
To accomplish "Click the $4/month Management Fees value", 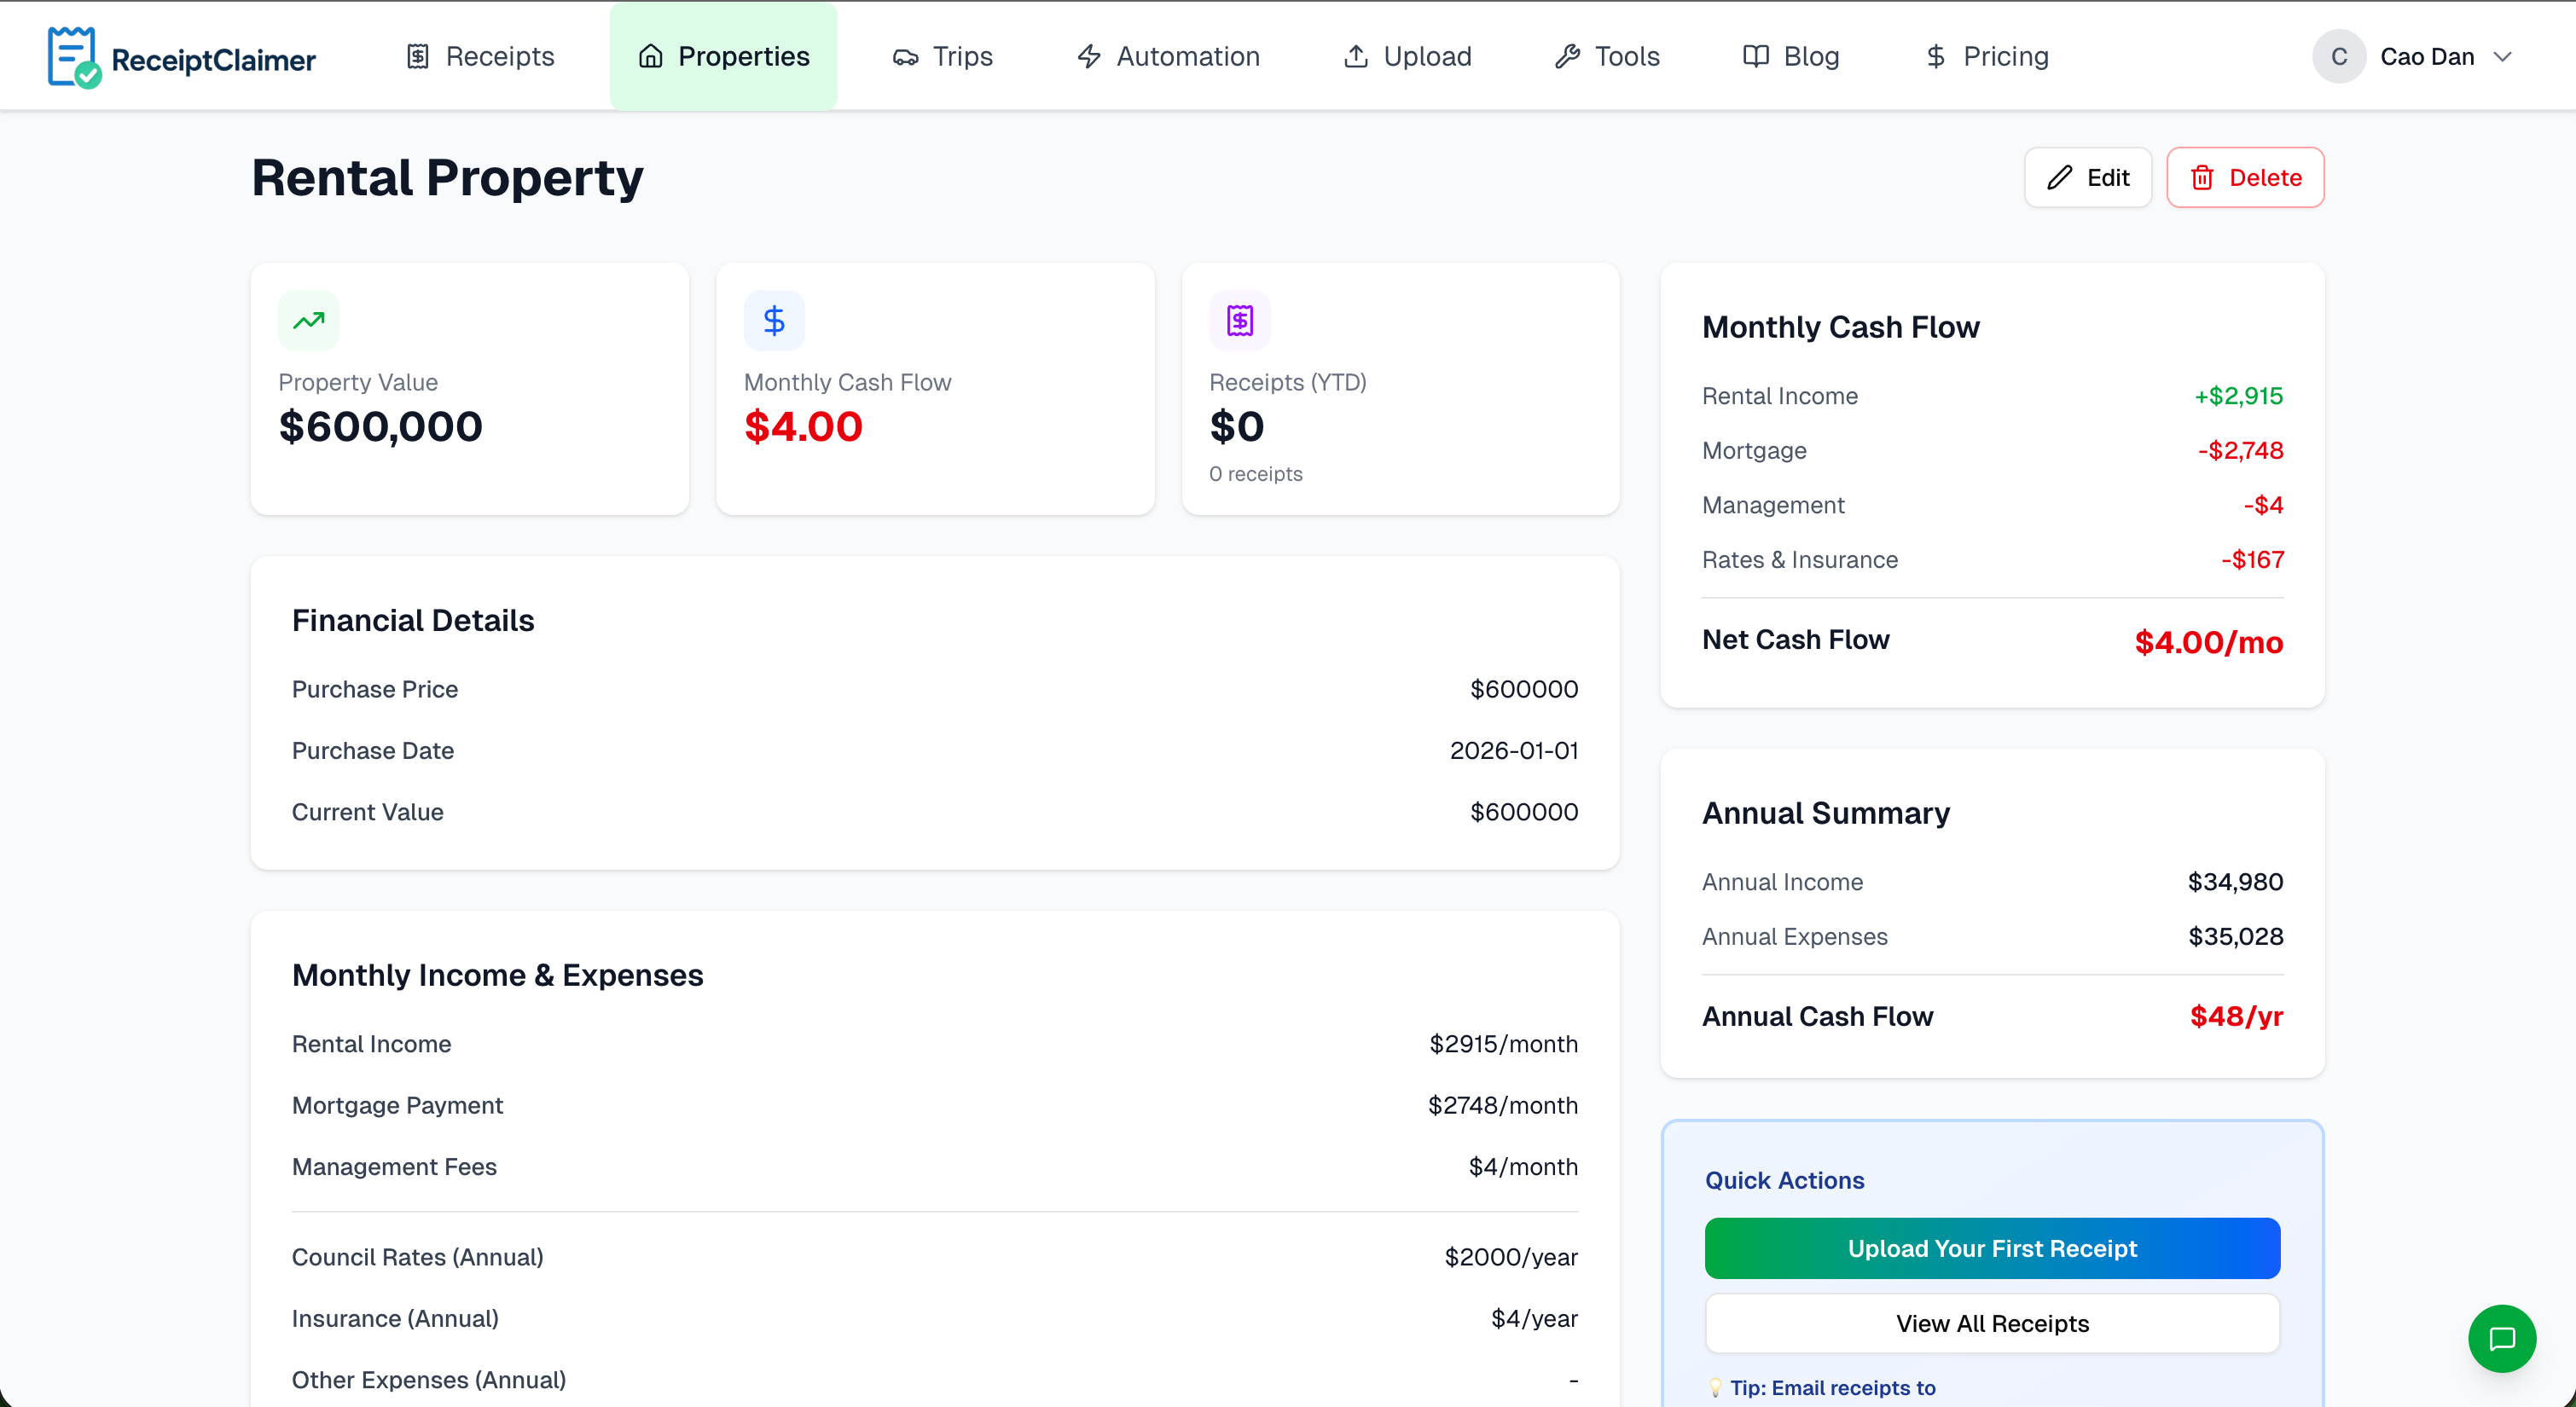I will tap(1523, 1167).
